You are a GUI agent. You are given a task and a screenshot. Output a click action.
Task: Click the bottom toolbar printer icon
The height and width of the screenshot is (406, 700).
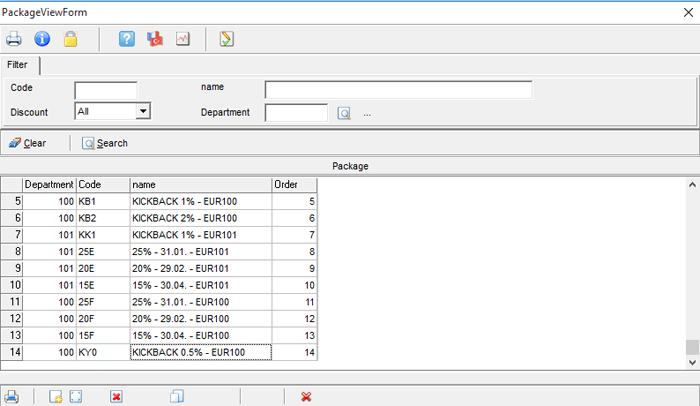click(x=12, y=397)
